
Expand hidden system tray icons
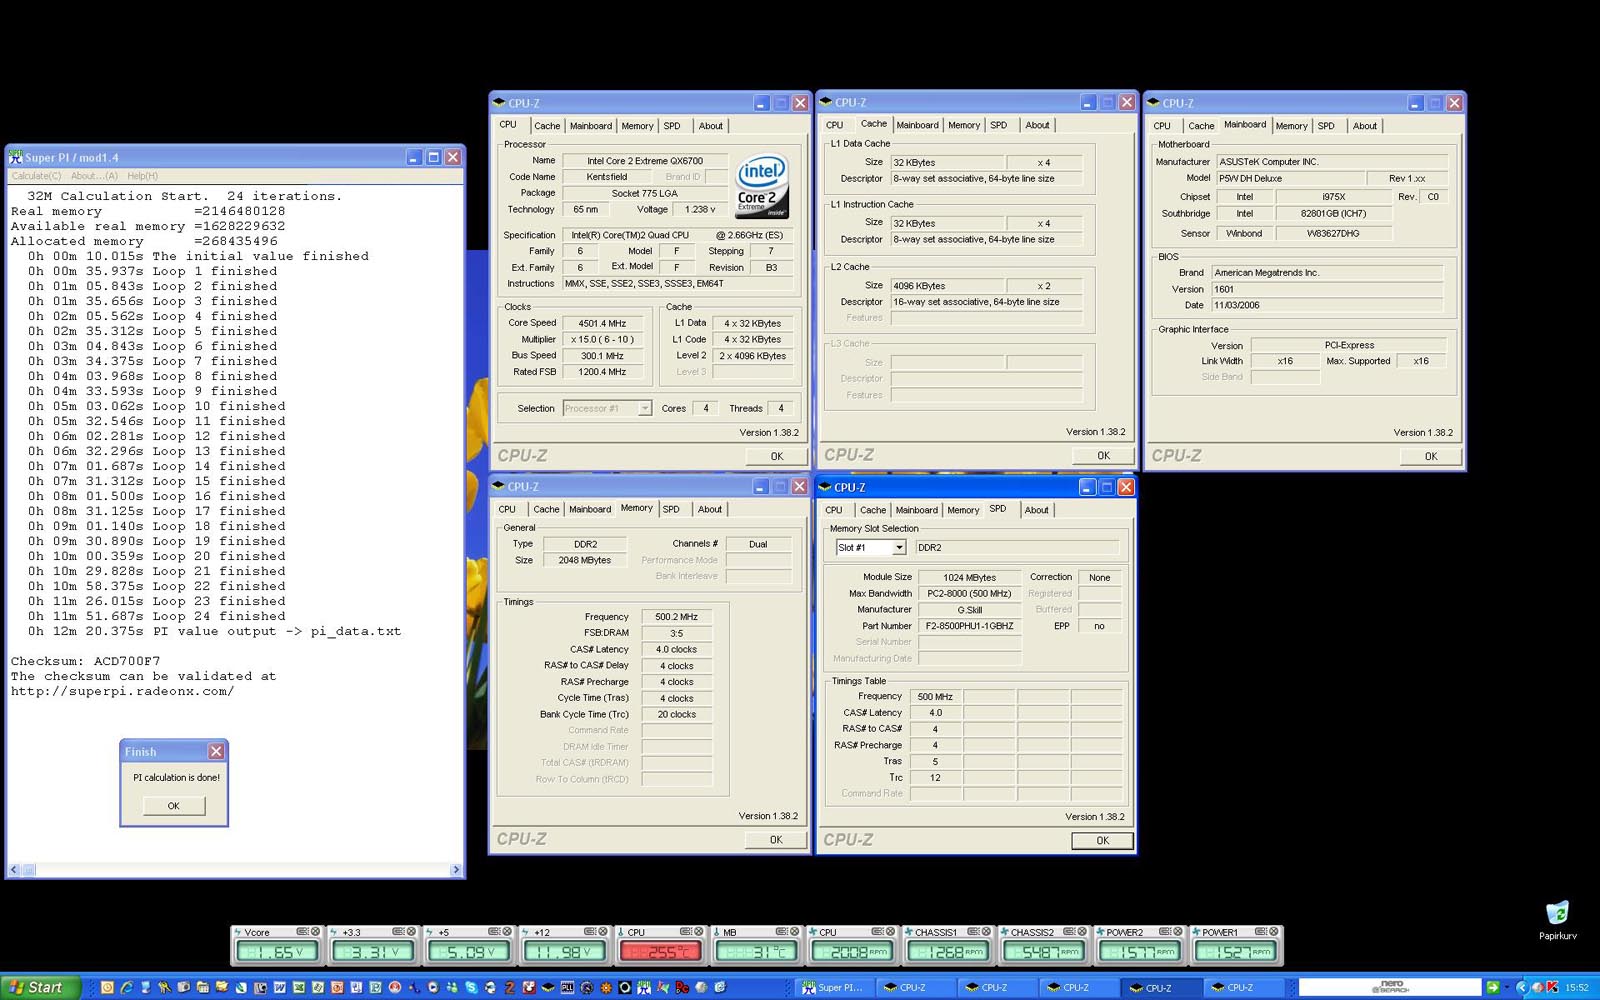[1522, 987]
